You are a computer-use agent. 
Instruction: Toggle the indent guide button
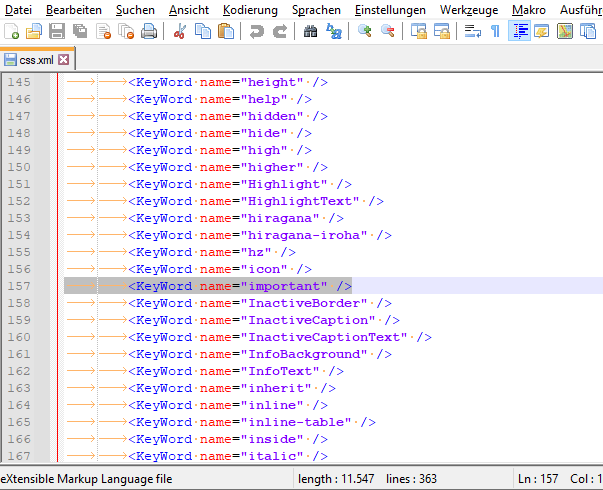tap(519, 32)
